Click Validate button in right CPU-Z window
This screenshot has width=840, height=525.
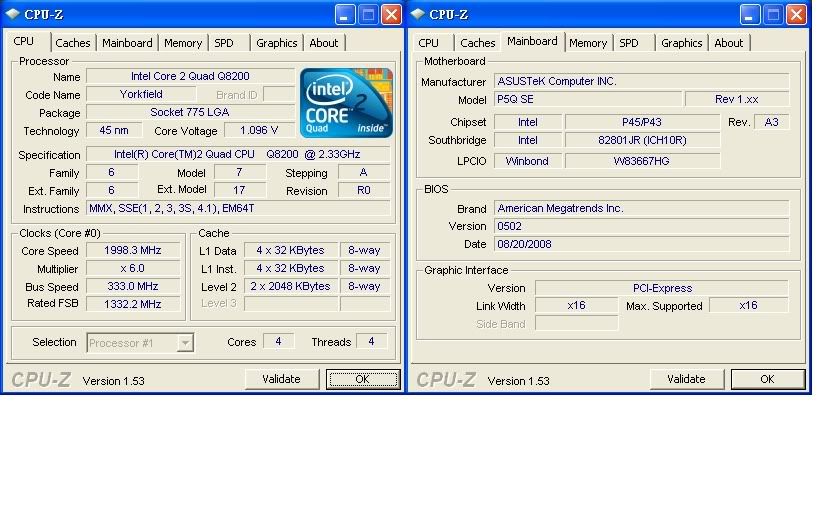click(686, 379)
